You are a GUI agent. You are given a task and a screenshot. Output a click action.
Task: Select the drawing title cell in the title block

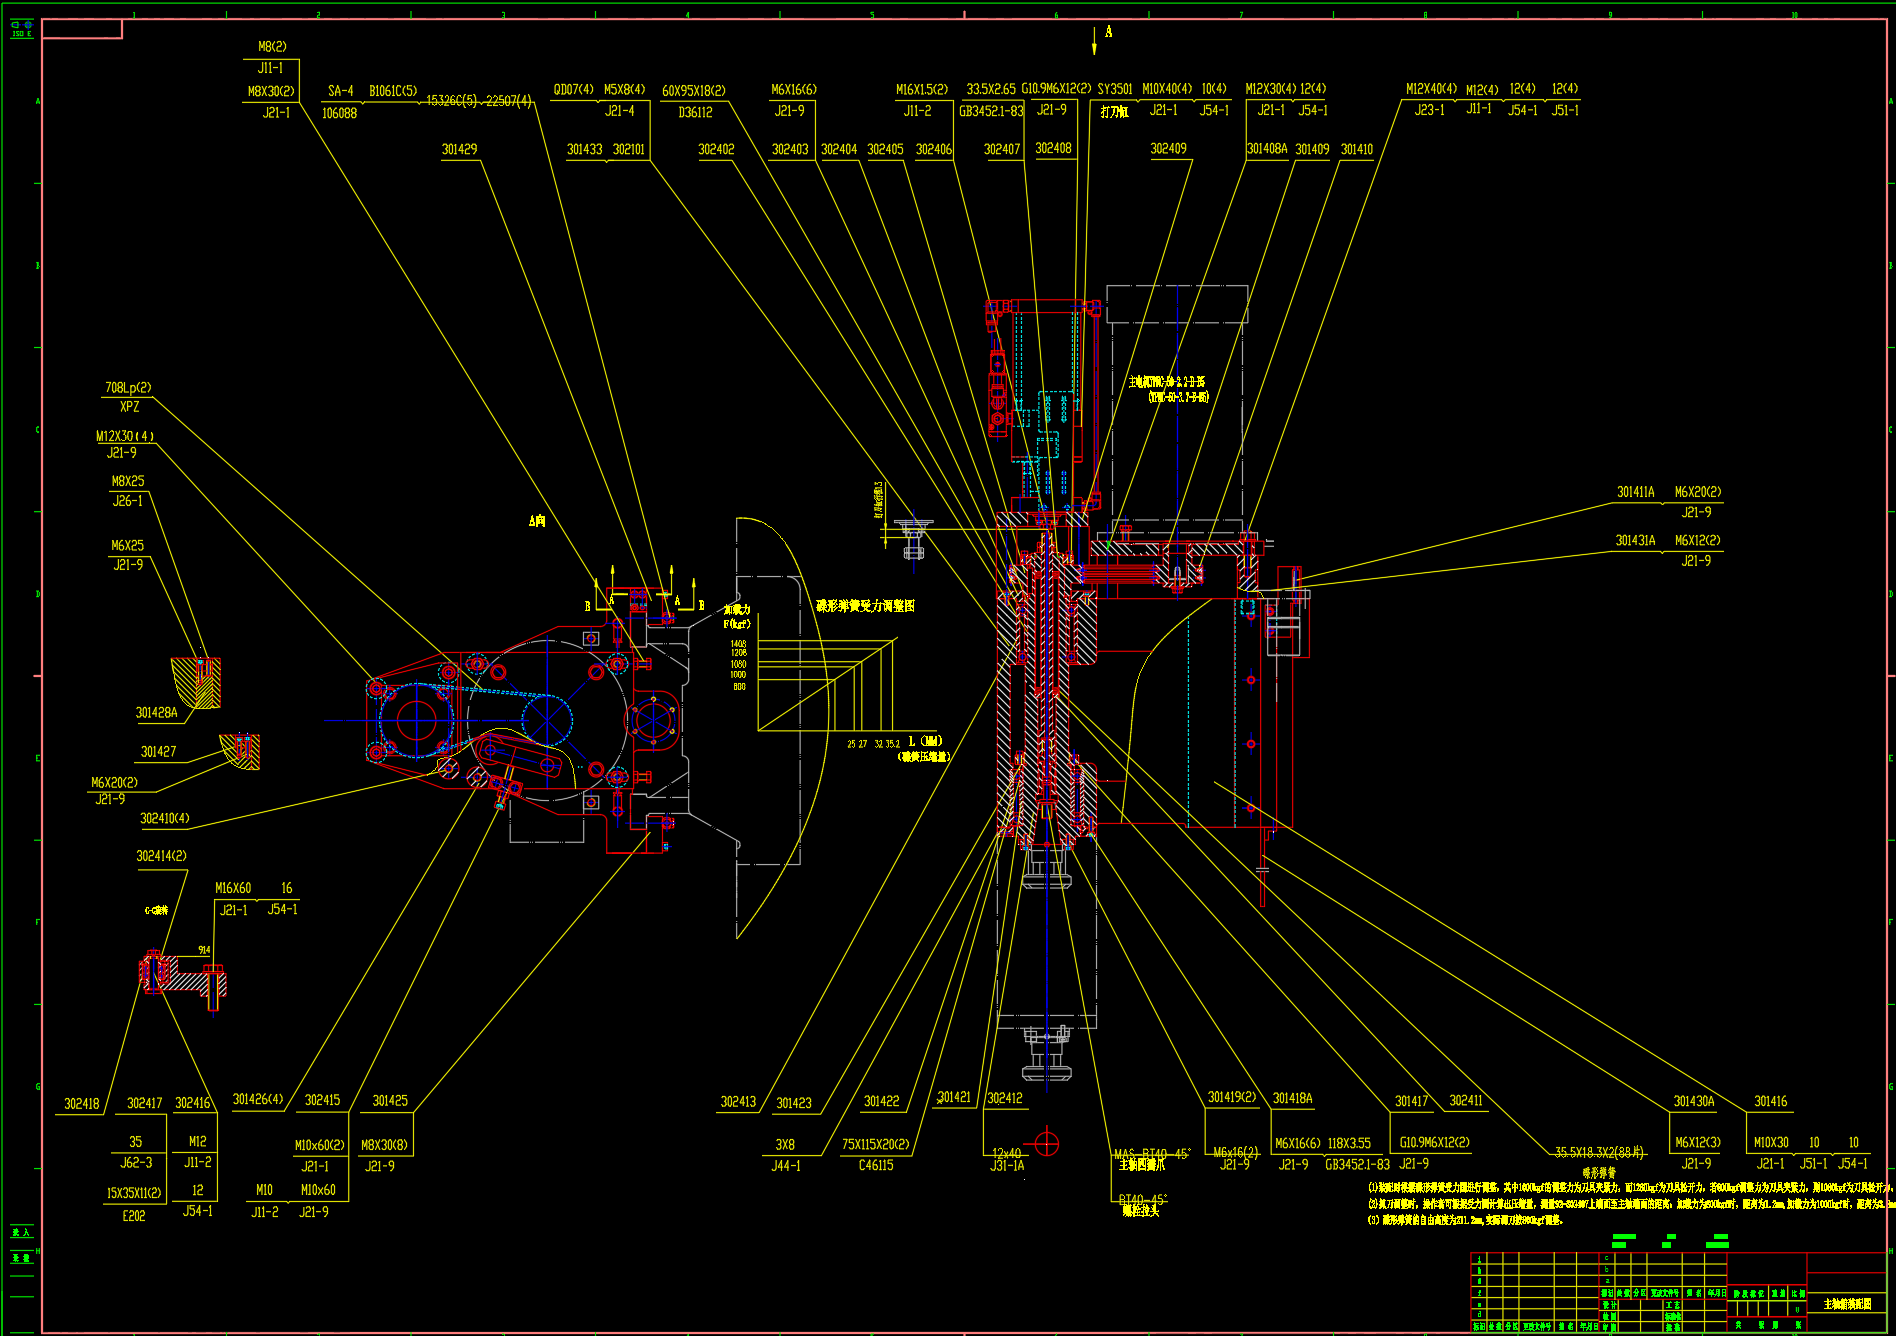tap(1846, 1304)
